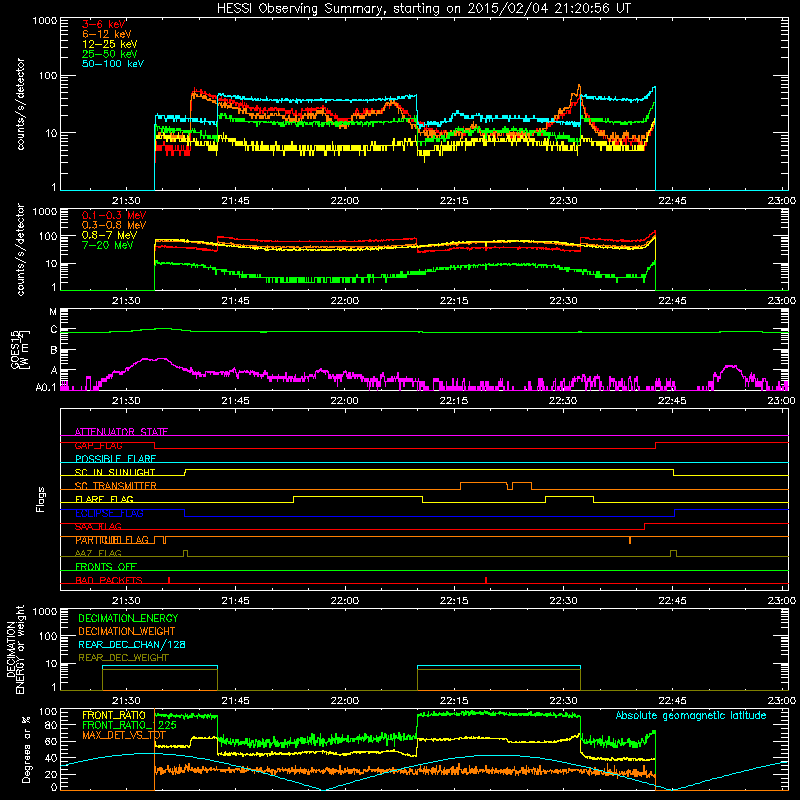Select the 6-12 keV legend label
The image size is (800, 800).
coord(107,34)
